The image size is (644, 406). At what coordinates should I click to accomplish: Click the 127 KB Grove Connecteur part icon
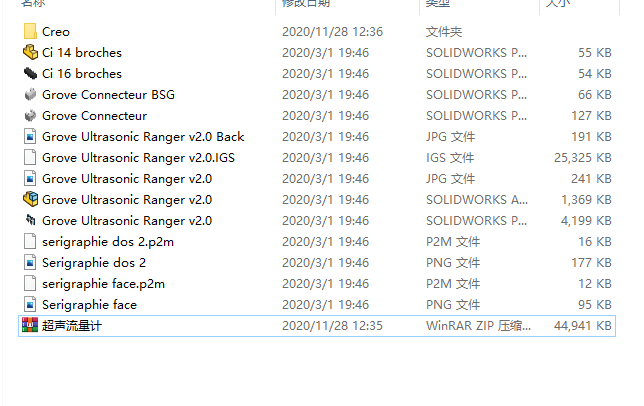(30, 116)
